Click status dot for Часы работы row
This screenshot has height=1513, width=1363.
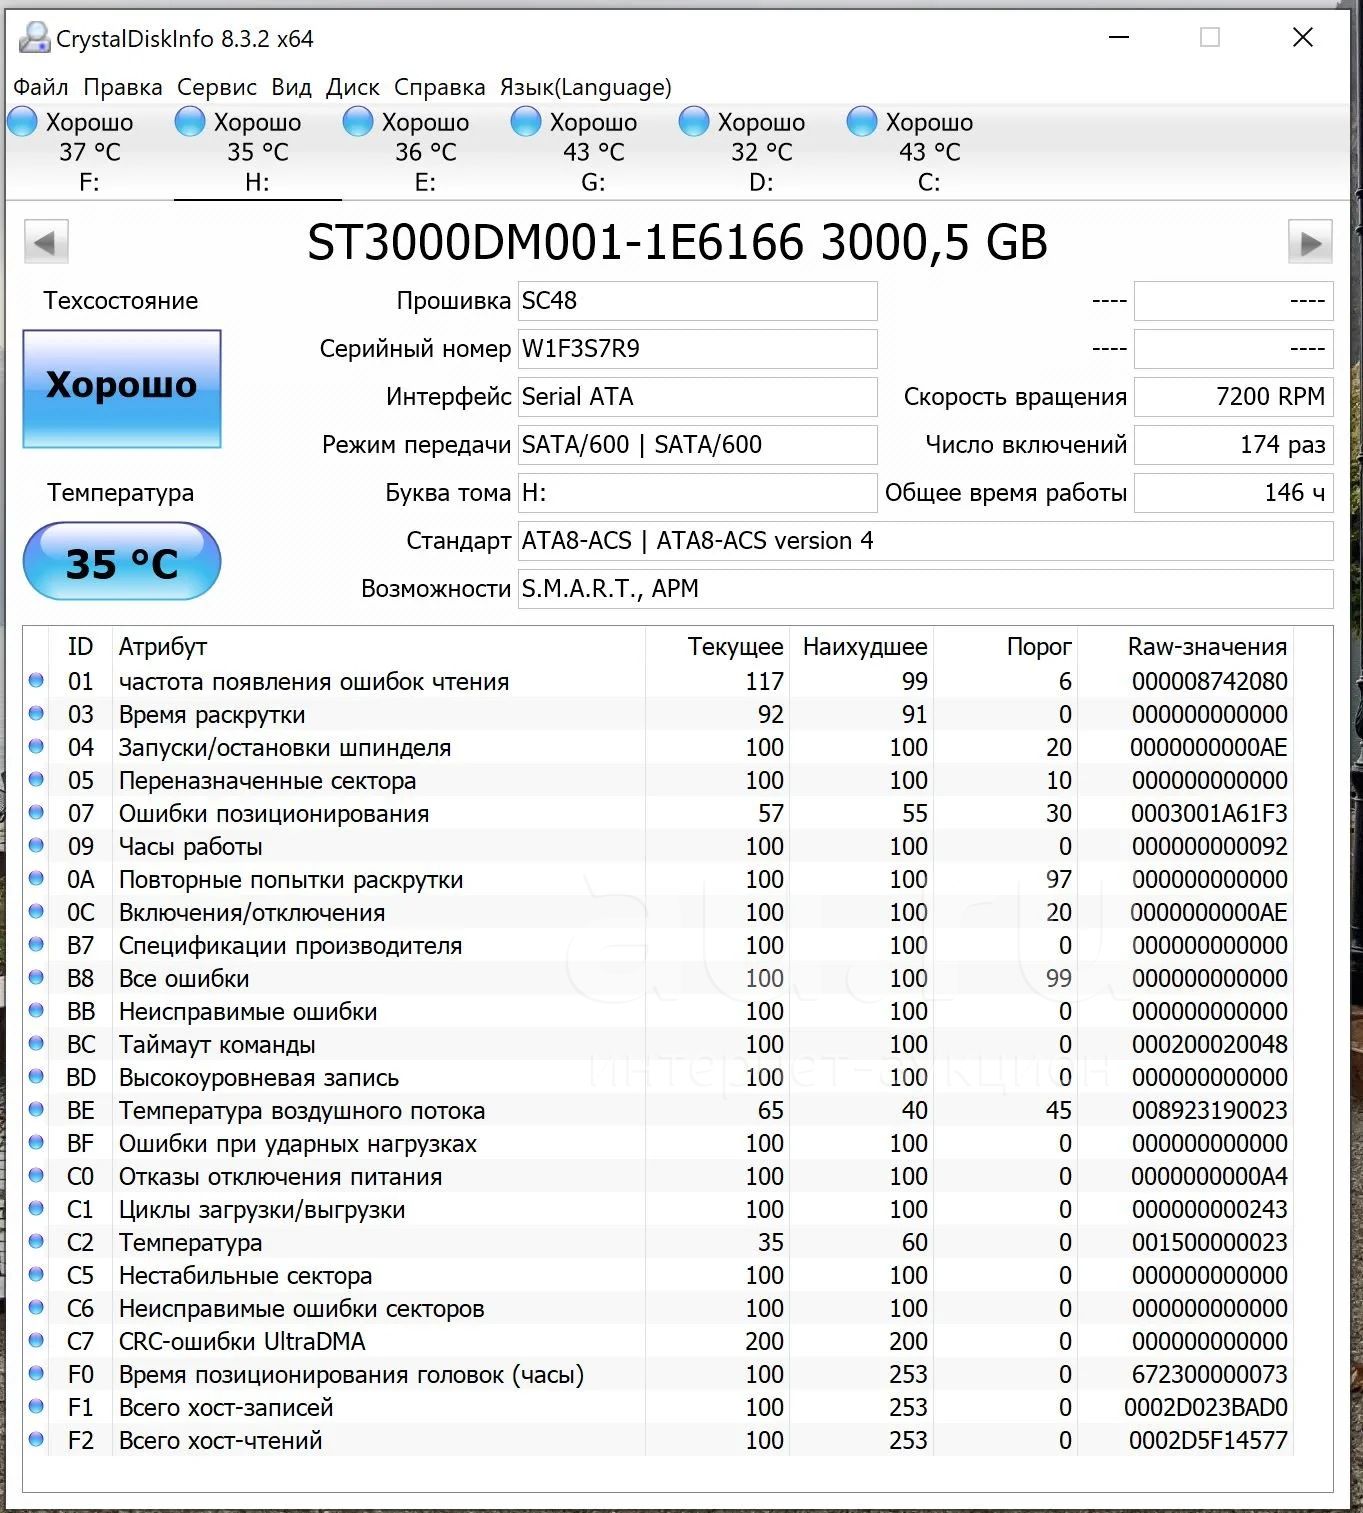pos(37,846)
